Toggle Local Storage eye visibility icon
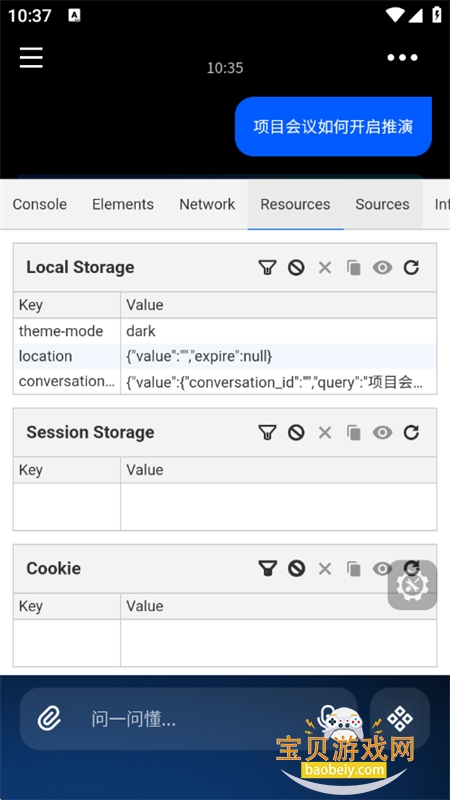Viewport: 450px width, 800px height. pyautogui.click(x=382, y=267)
